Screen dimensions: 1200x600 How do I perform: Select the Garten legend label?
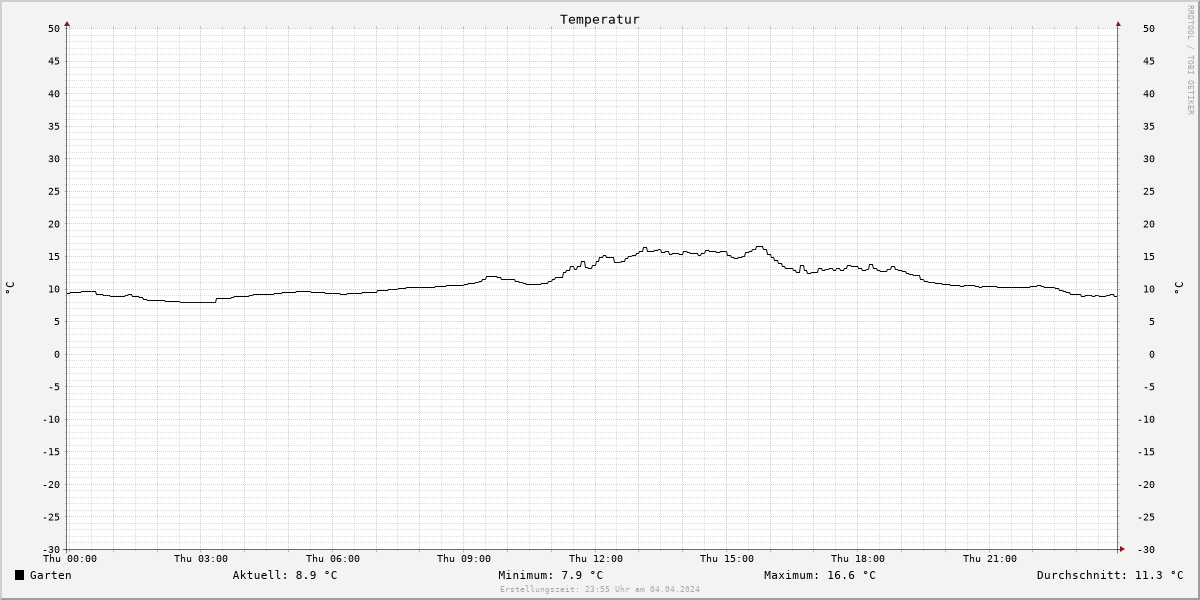point(50,575)
